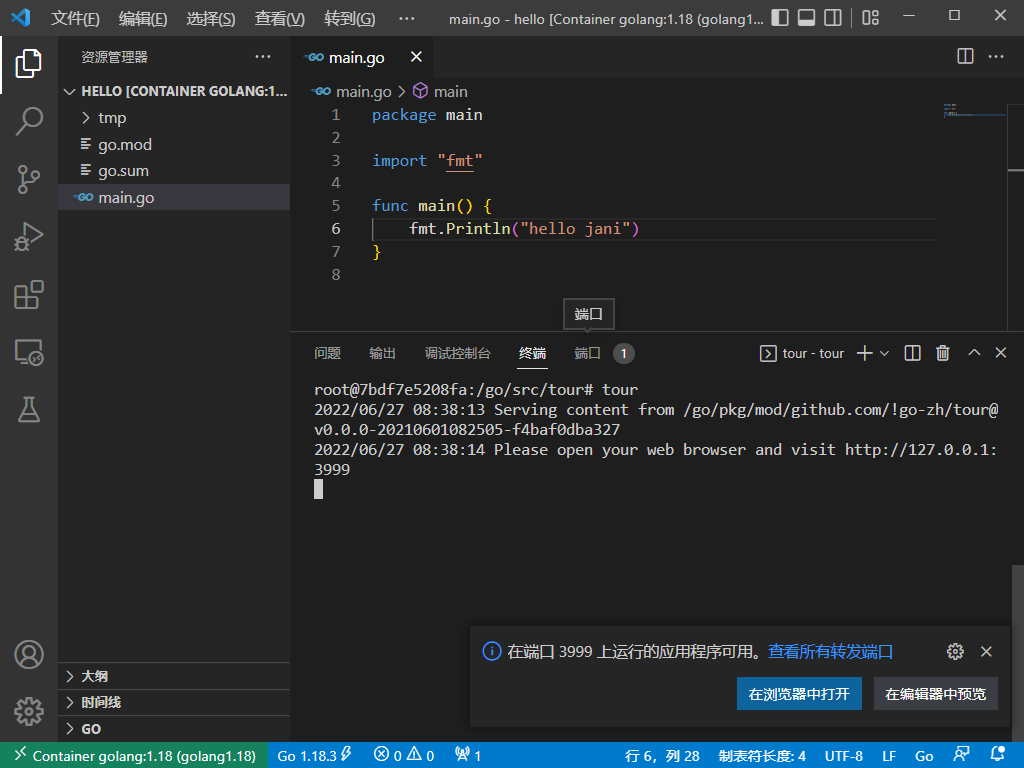Close the main.go editor tab
Screen dimensions: 1024x768
416,57
